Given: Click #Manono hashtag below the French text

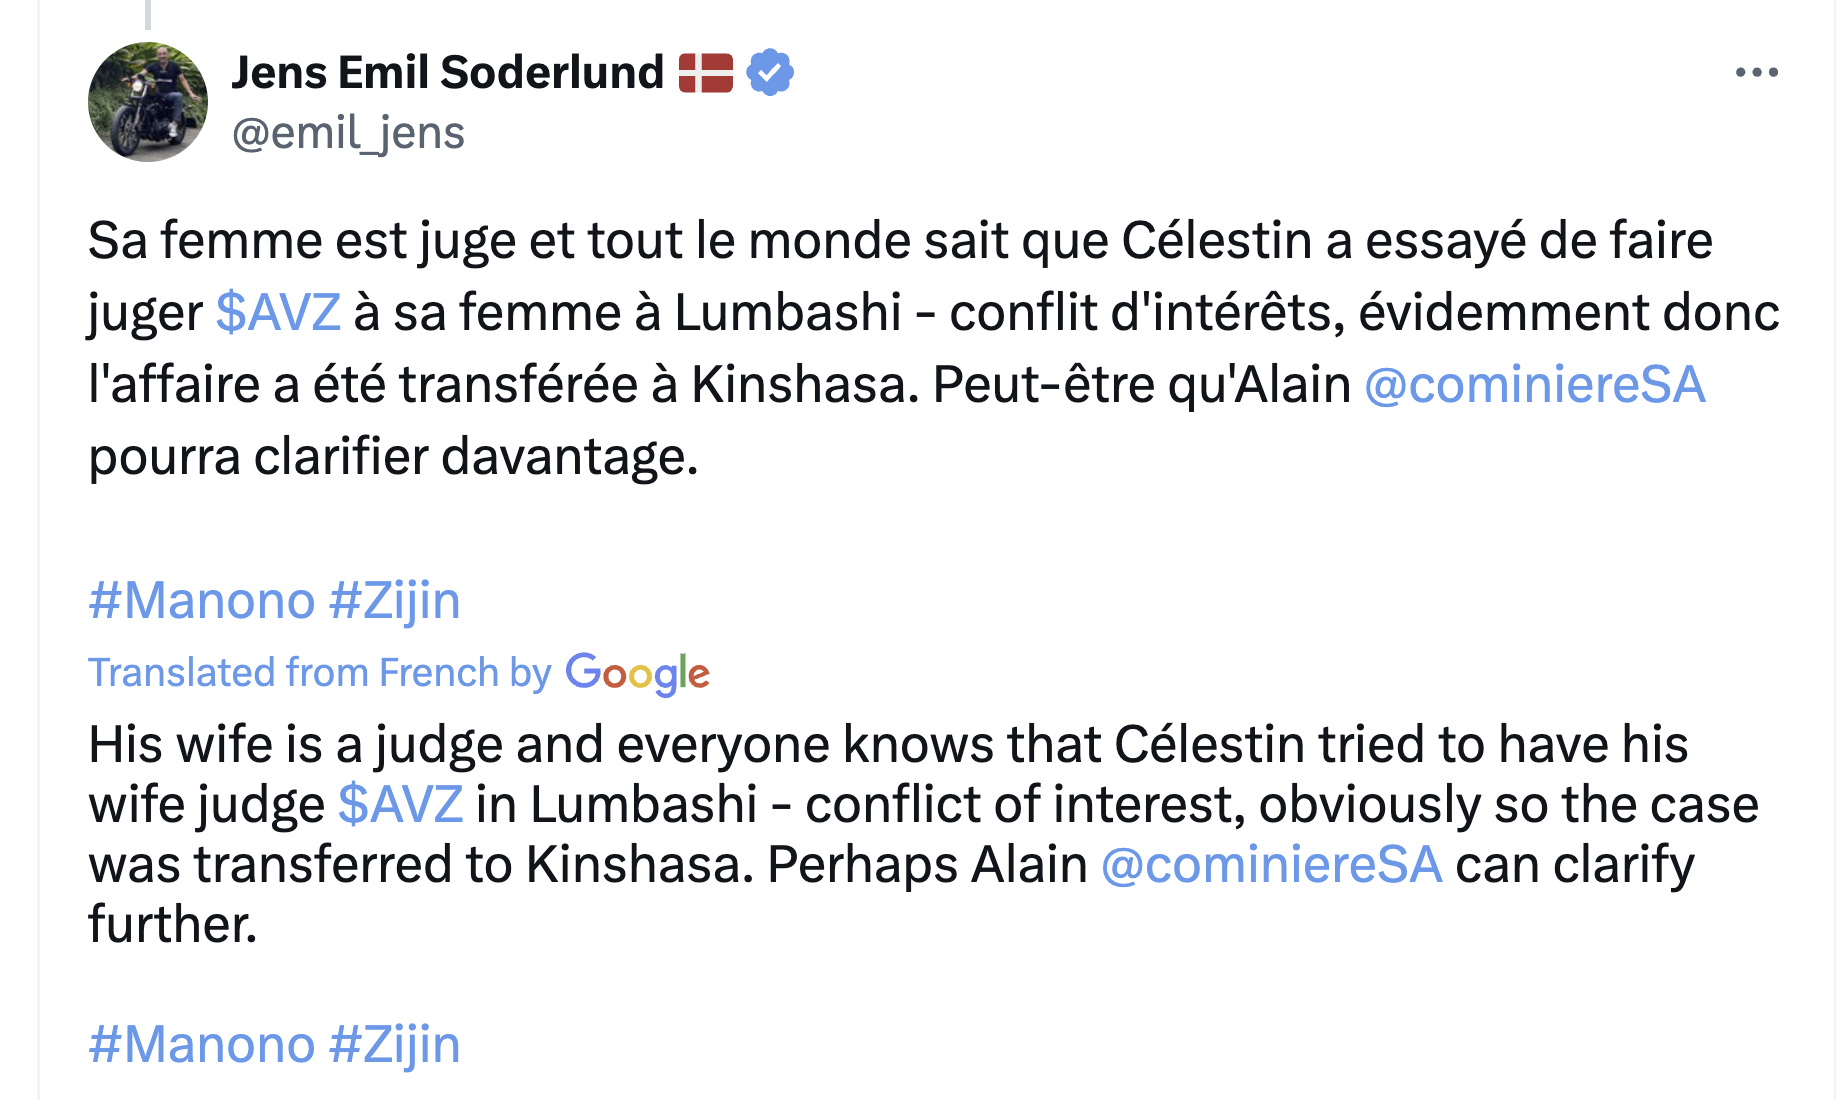Looking at the screenshot, I should coord(202,600).
